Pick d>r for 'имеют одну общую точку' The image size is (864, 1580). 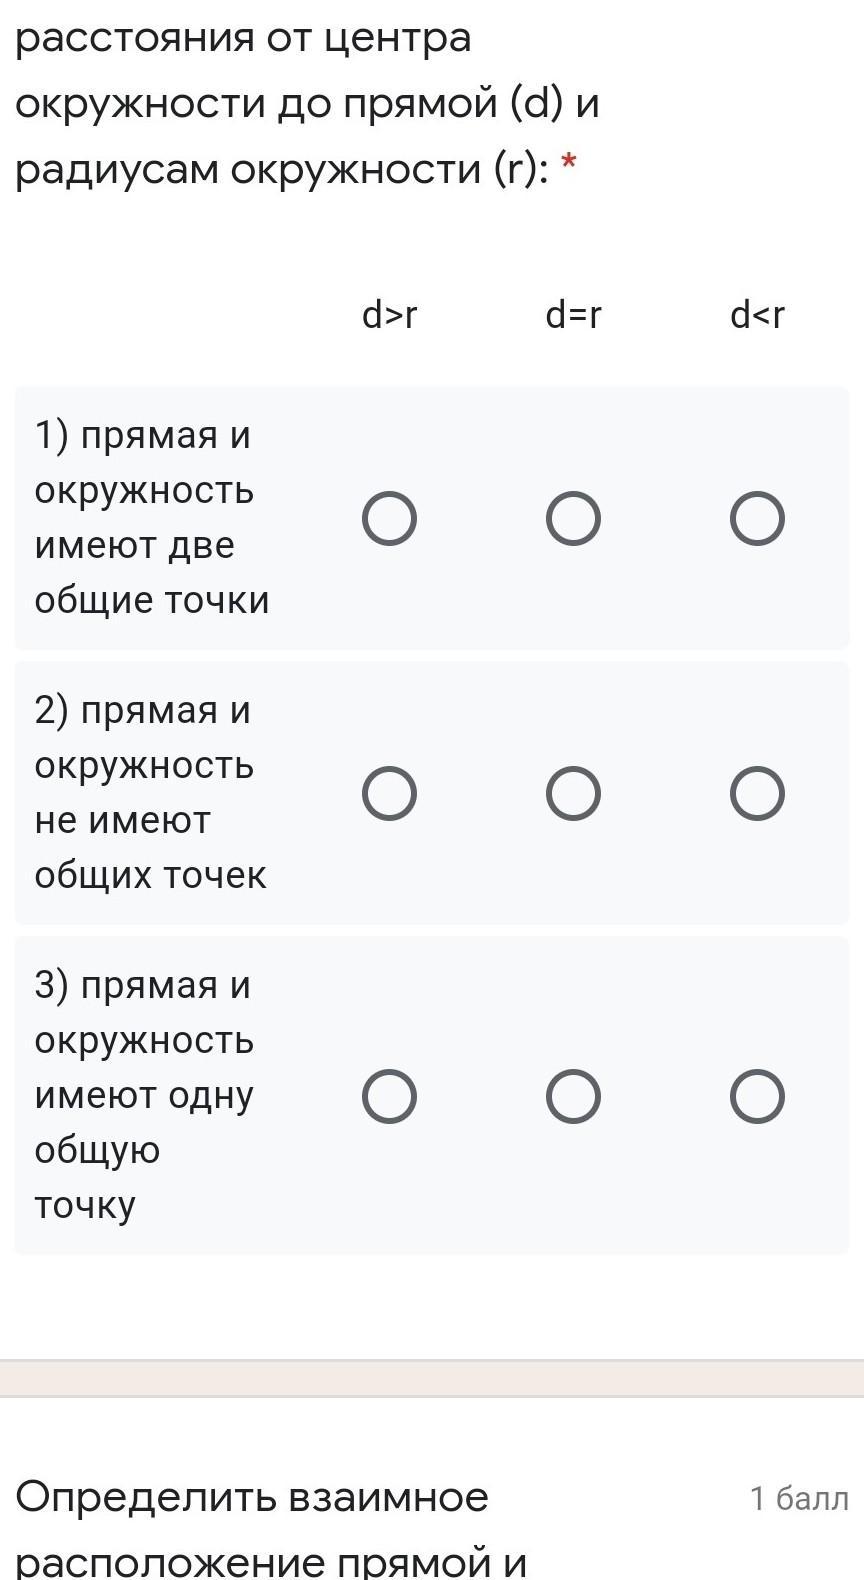389,1097
